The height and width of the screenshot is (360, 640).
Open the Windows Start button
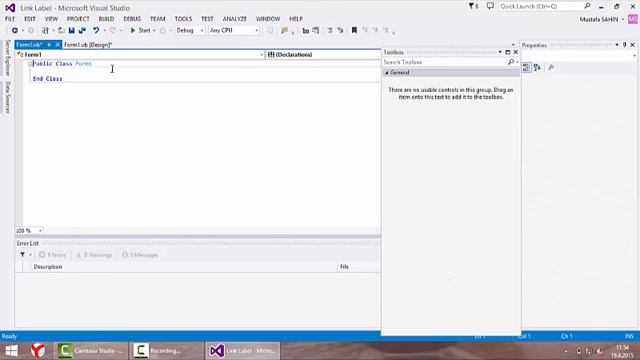pyautogui.click(x=11, y=351)
